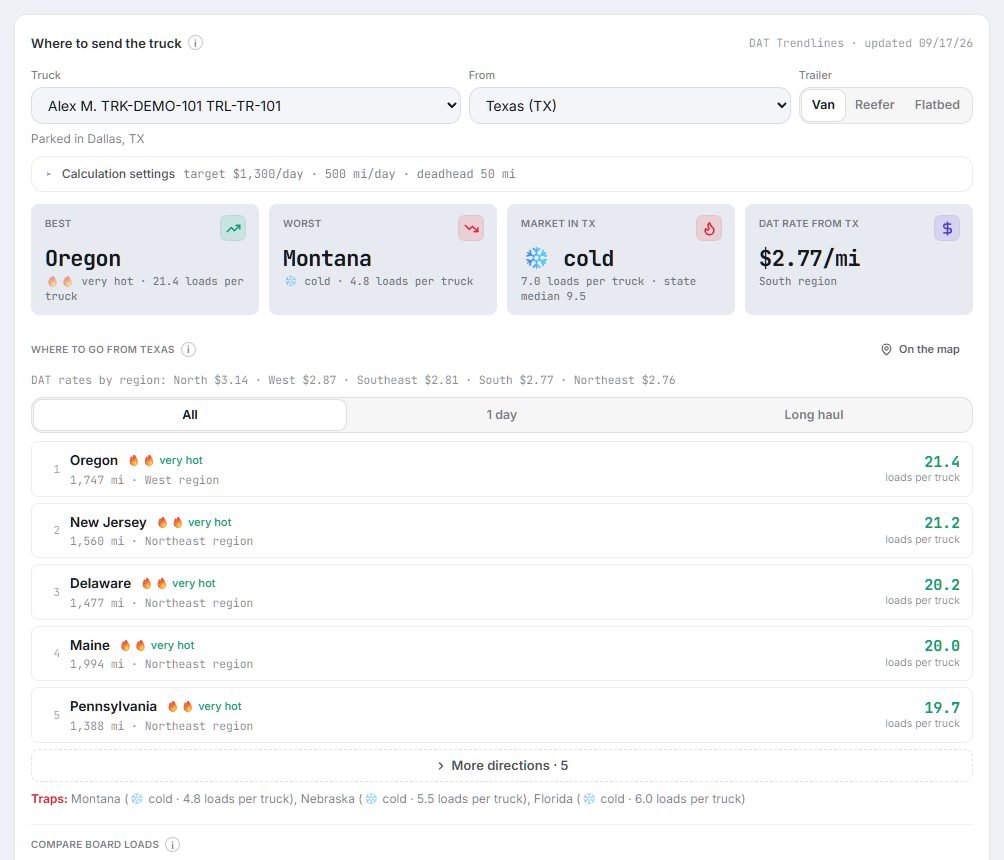The width and height of the screenshot is (1004, 860).
Task: Select the Oregon destination row
Action: [x=502, y=469]
